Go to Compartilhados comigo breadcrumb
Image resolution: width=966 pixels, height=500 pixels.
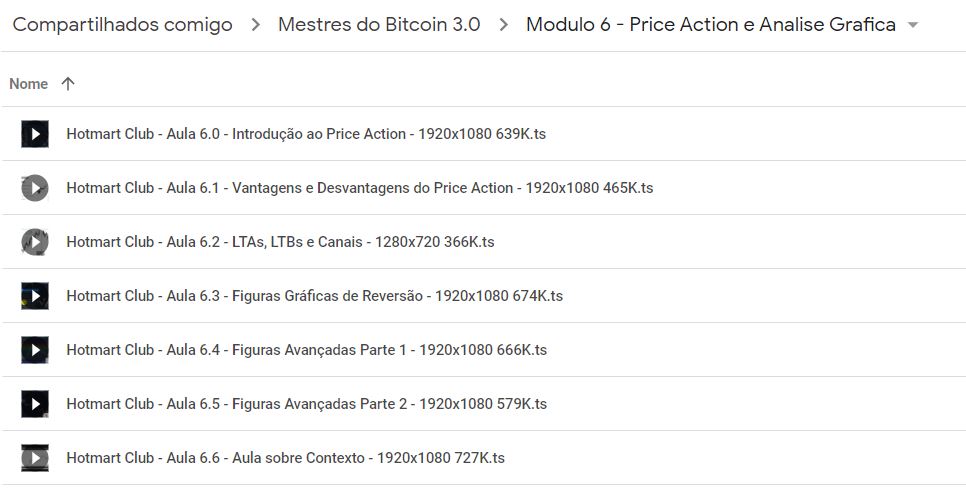pyautogui.click(x=122, y=25)
